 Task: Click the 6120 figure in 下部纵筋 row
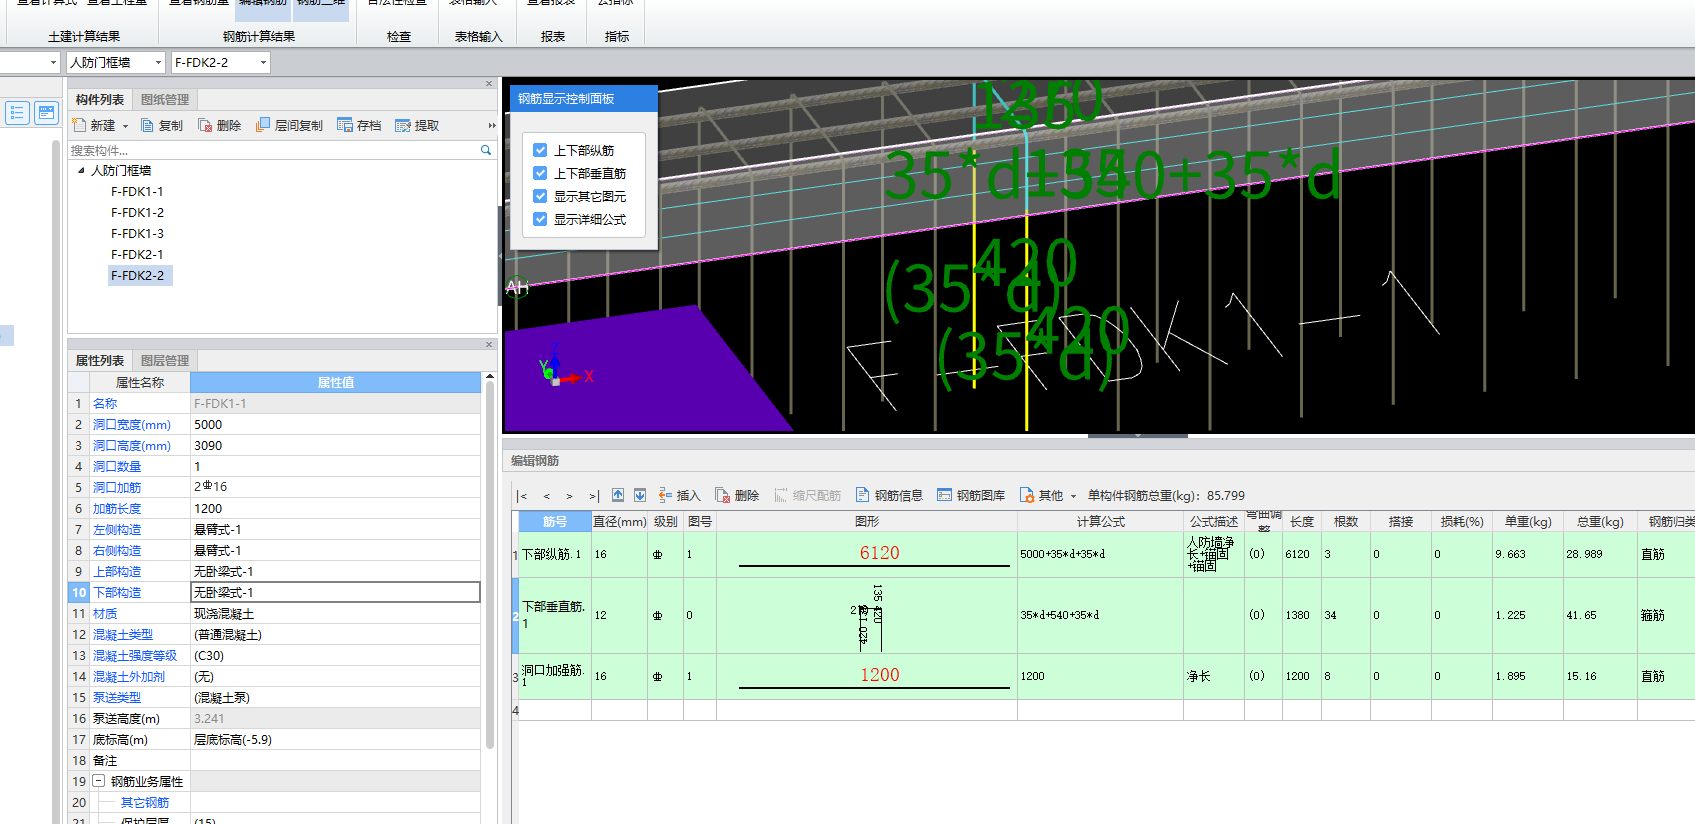click(x=879, y=553)
